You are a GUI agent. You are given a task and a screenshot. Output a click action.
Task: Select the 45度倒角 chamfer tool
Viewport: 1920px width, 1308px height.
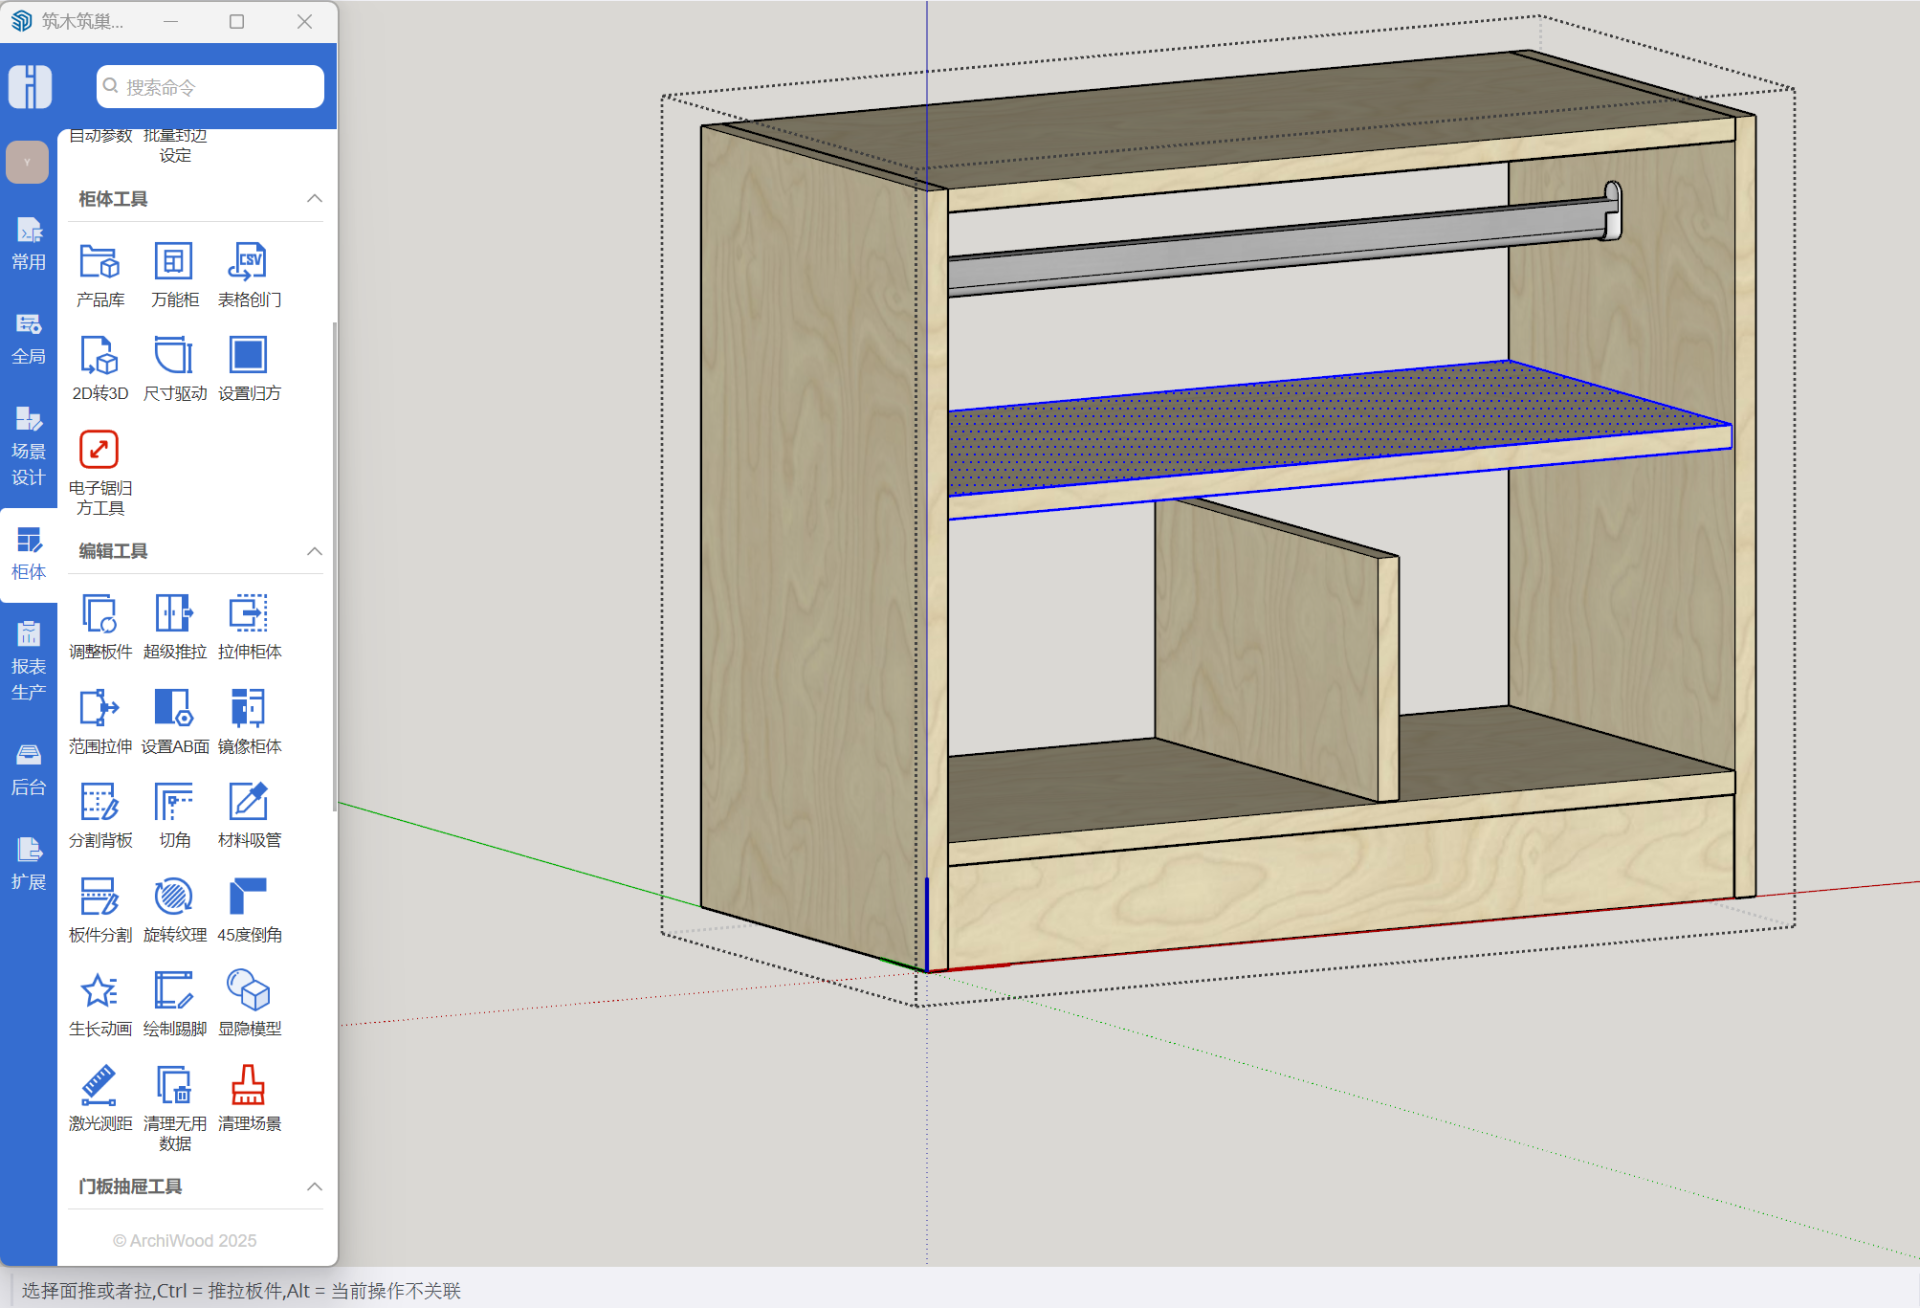click(249, 898)
